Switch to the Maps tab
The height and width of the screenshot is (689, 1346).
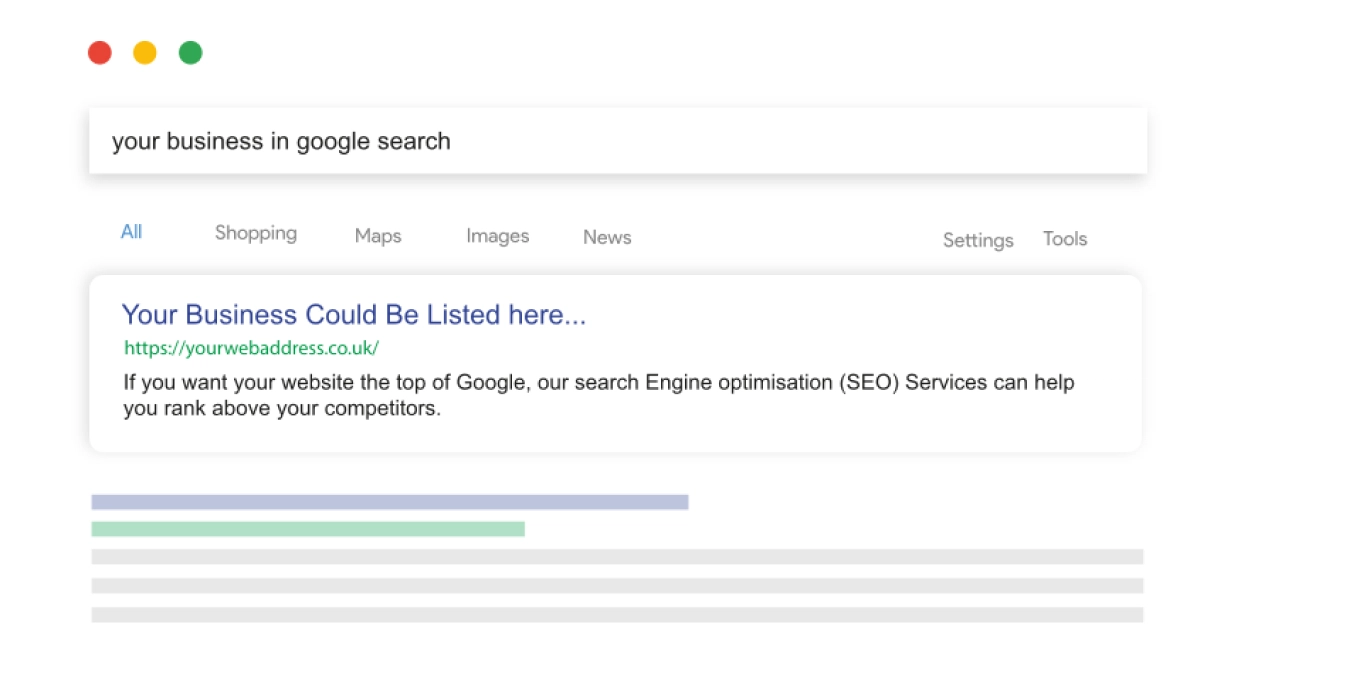coord(377,236)
